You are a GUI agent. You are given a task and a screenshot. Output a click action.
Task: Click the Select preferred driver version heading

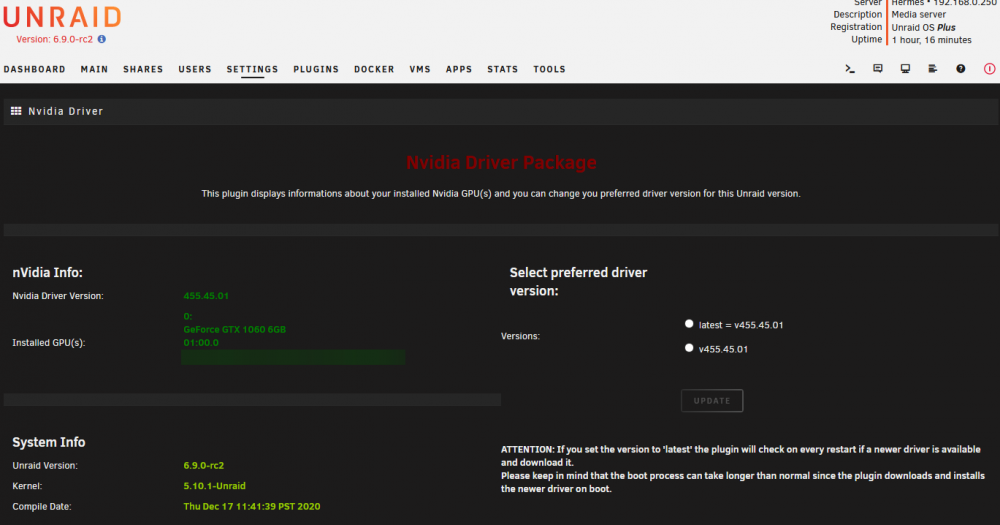point(578,281)
